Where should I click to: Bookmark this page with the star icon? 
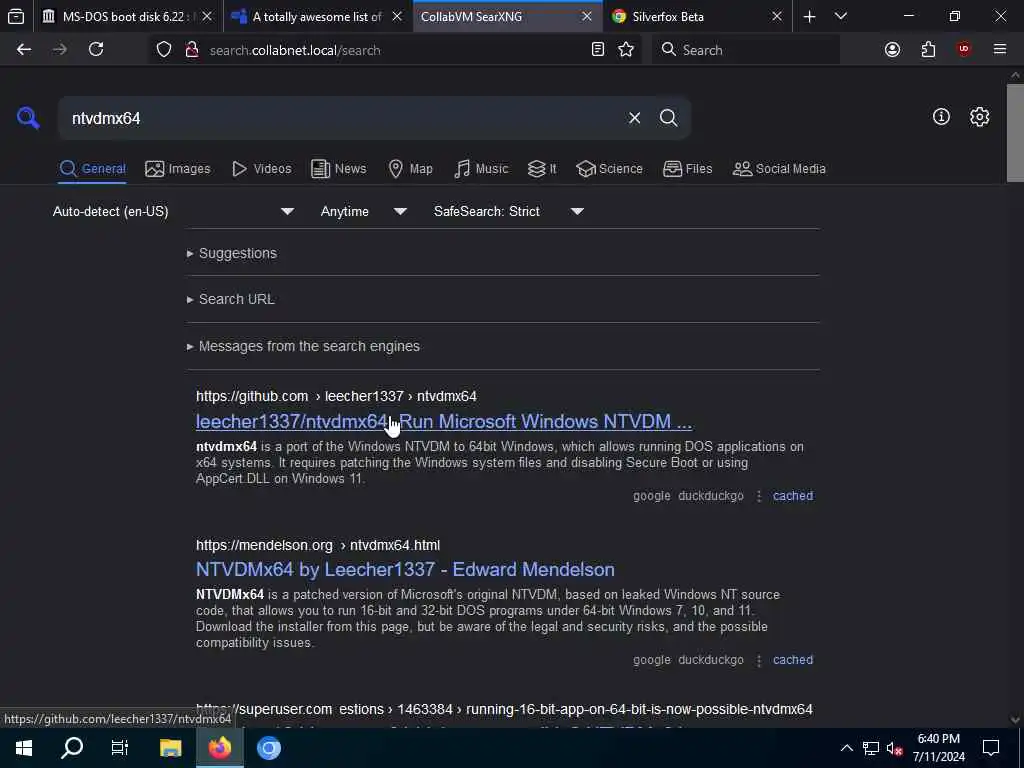(626, 50)
